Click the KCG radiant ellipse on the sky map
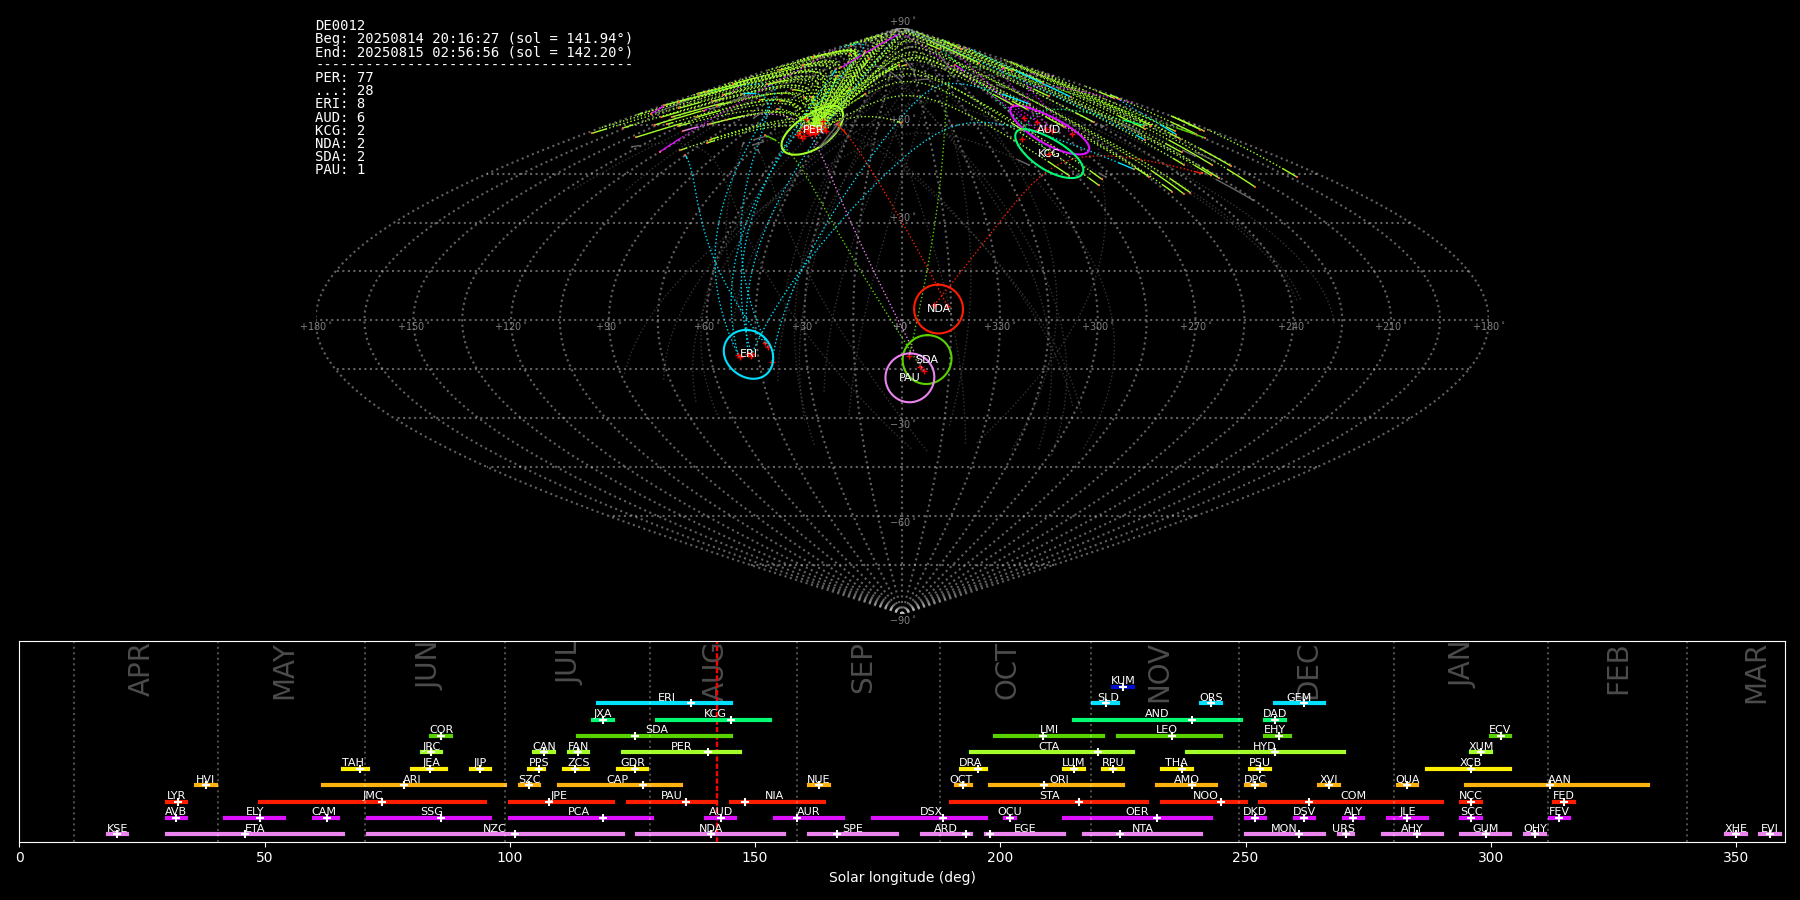Screen dimensions: 1800x900 click(x=1049, y=153)
